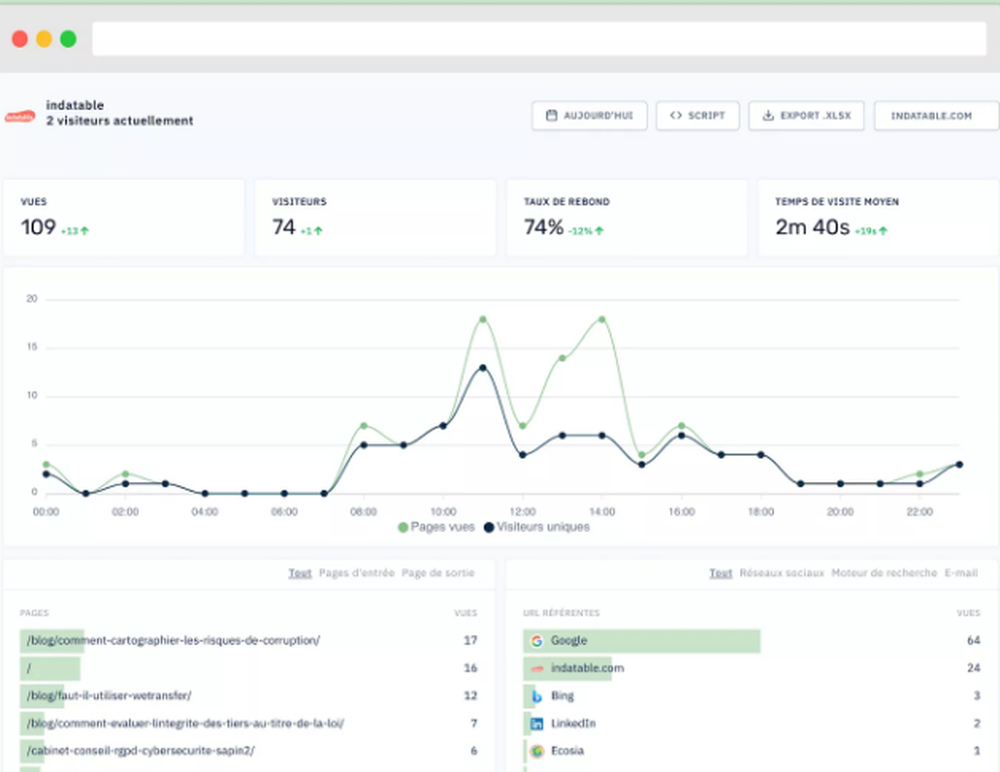The image size is (1000, 772).
Task: Click the LinkedIn referrer row
Action: 753,724
